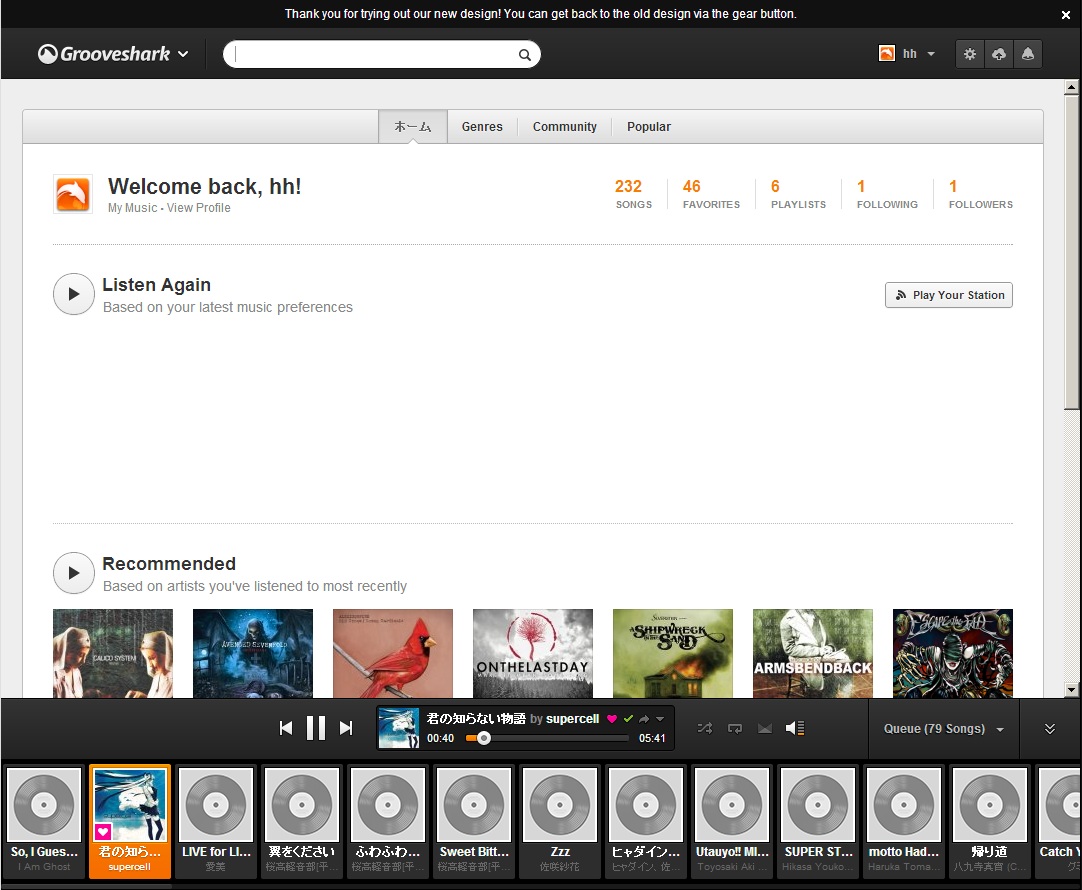The width and height of the screenshot is (1082, 890).
Task: Click the supercell artist name in player
Action: click(572, 719)
